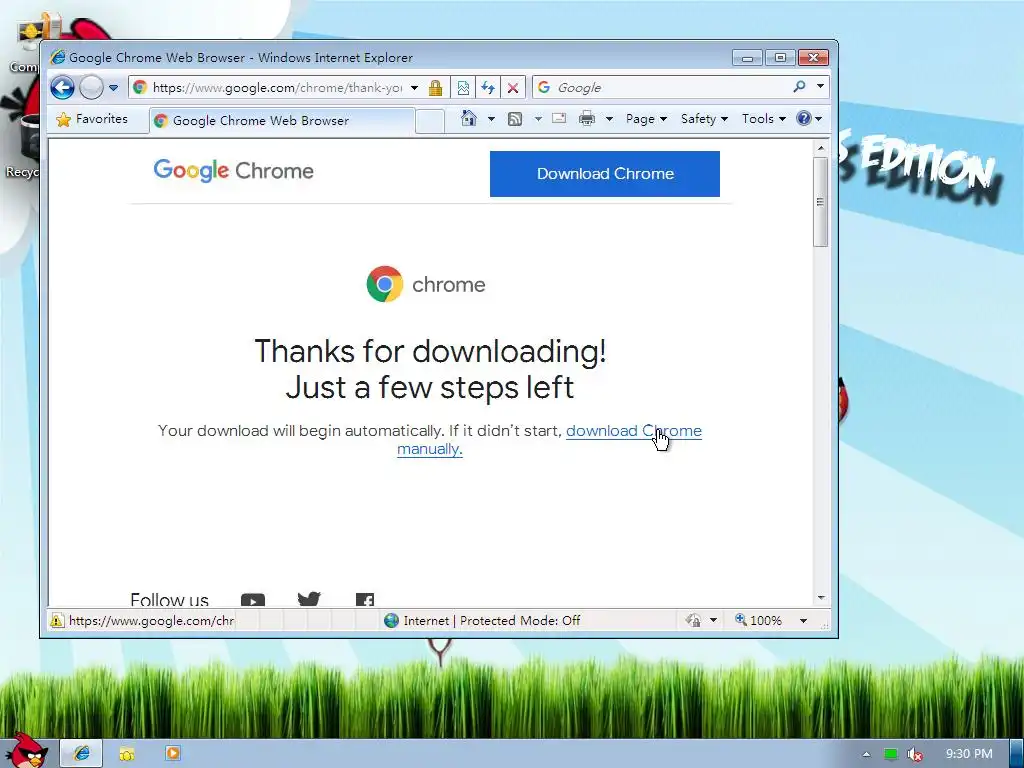The height and width of the screenshot is (768, 1024).
Task: Click Internet Explorer taskbar icon
Action: (x=82, y=754)
